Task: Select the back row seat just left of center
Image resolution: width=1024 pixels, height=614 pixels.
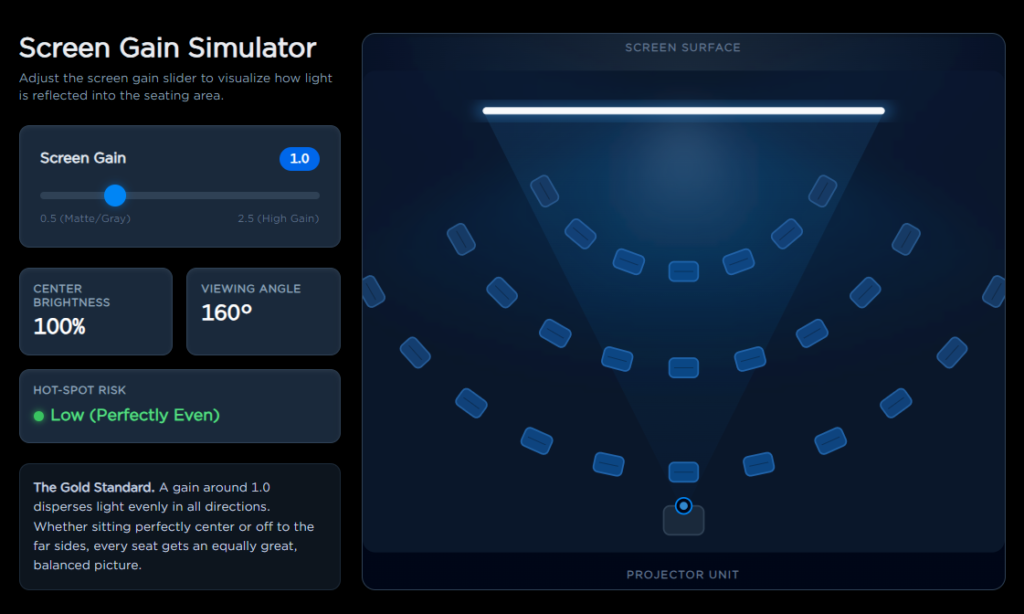Action: [x=609, y=464]
